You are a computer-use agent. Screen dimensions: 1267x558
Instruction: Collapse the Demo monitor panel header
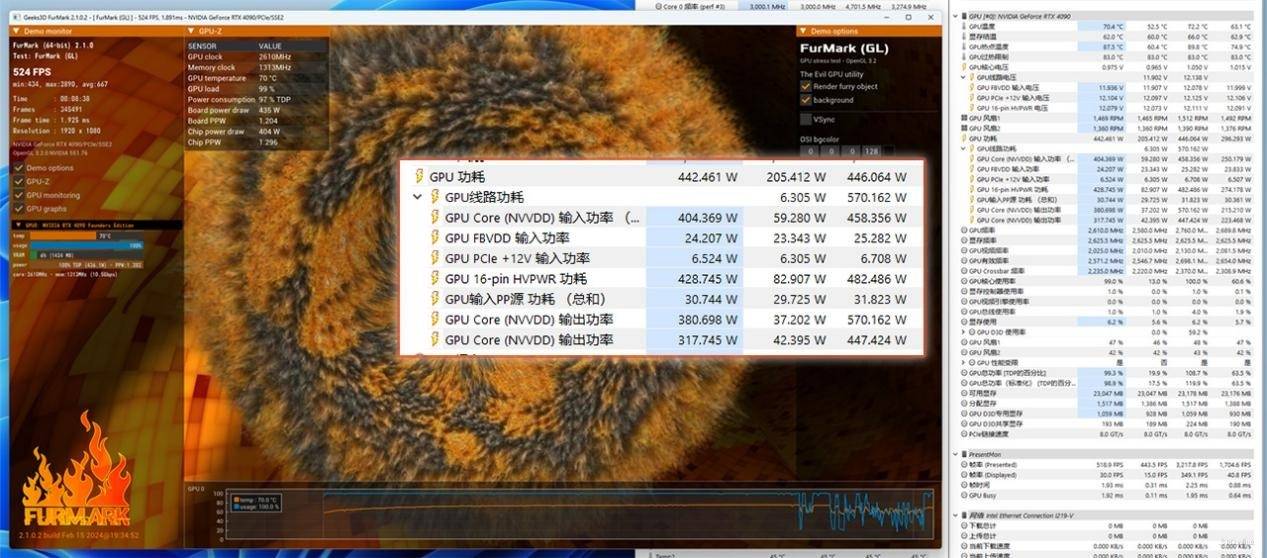(x=18, y=31)
